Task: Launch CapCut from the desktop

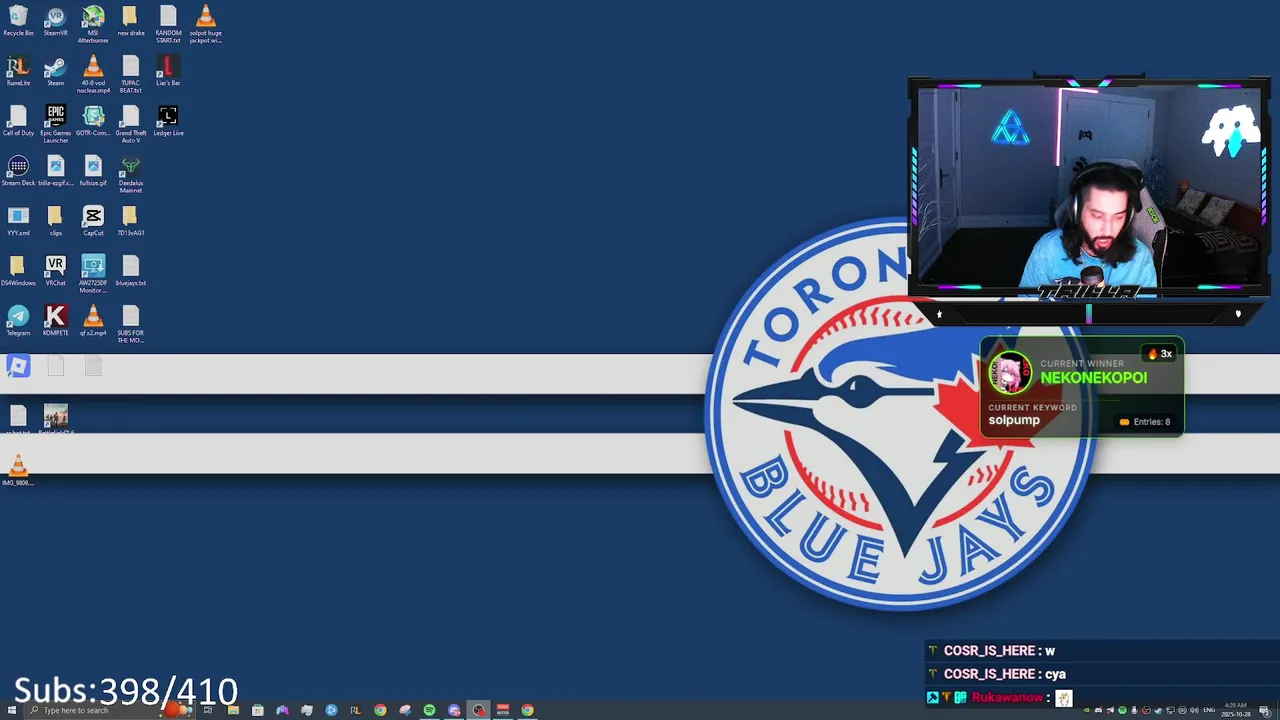Action: tap(93, 221)
